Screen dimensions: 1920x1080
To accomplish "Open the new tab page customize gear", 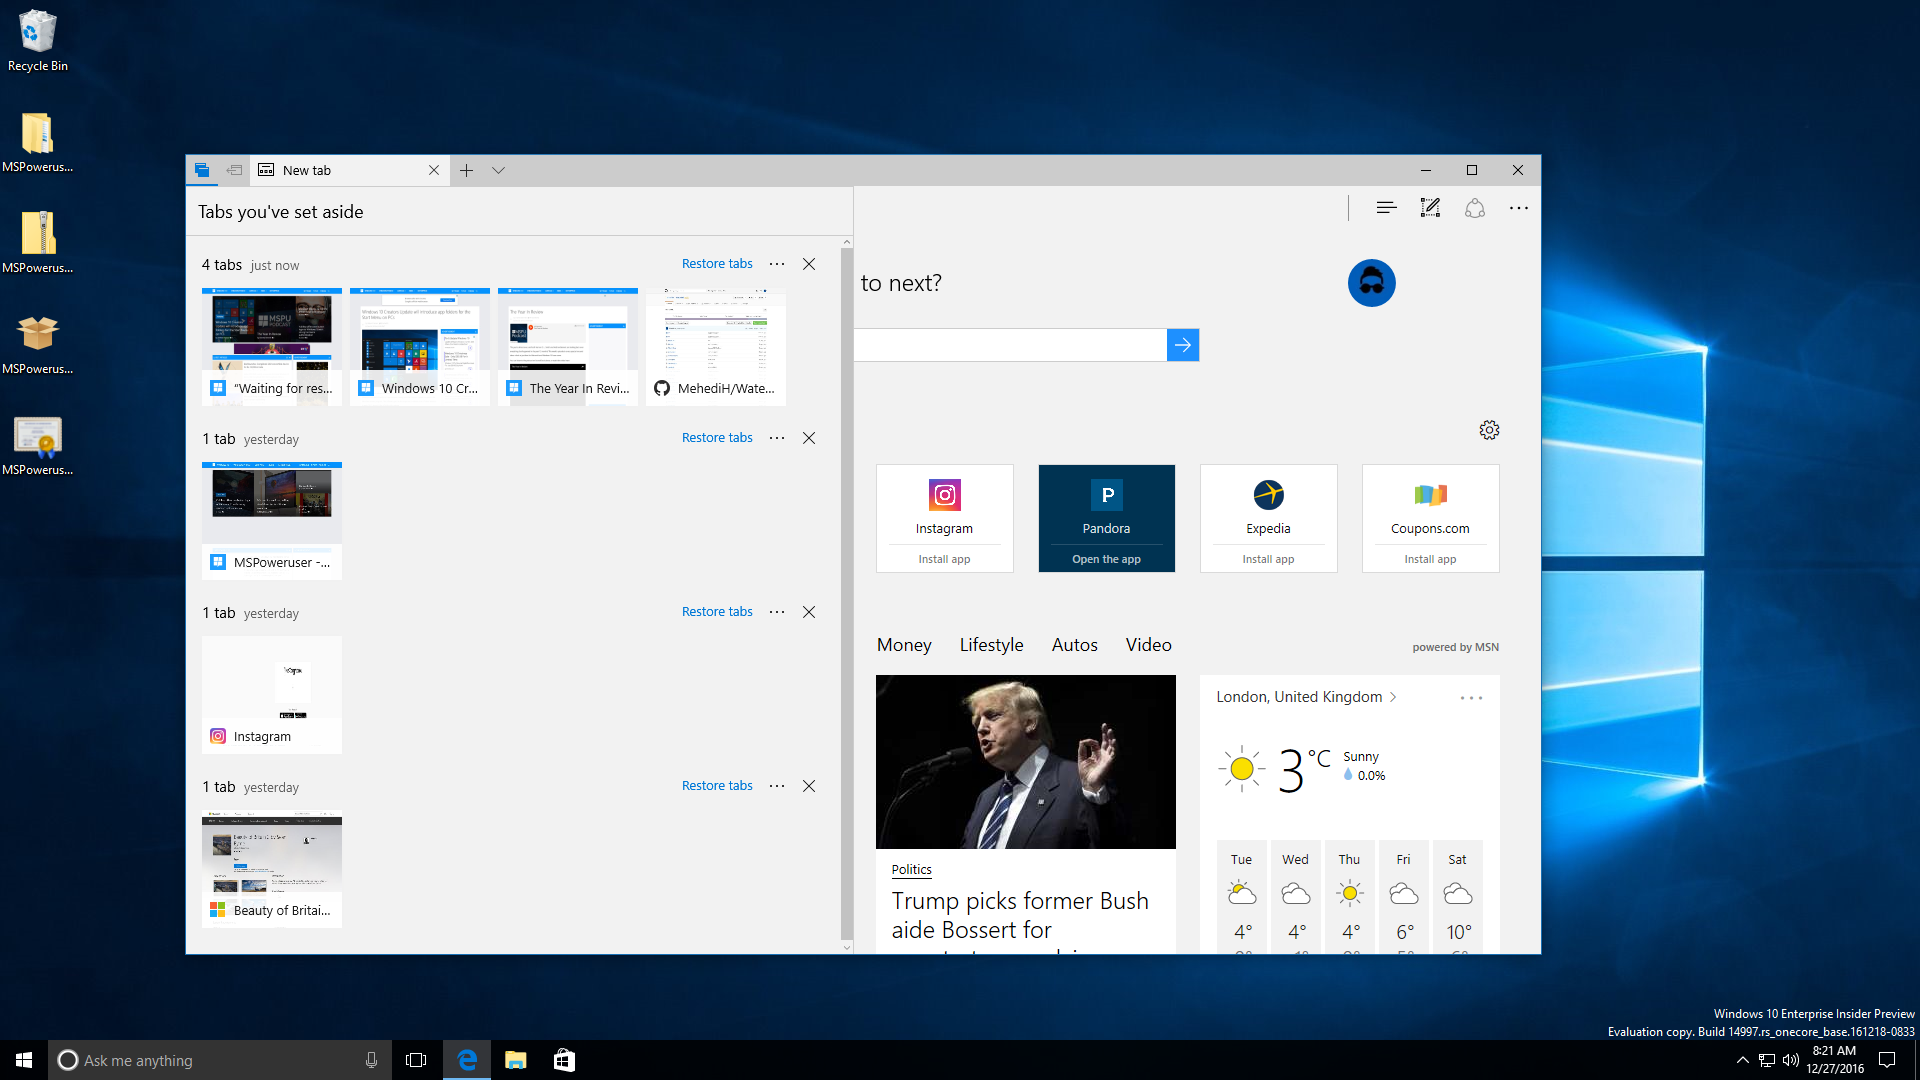I will click(x=1489, y=430).
